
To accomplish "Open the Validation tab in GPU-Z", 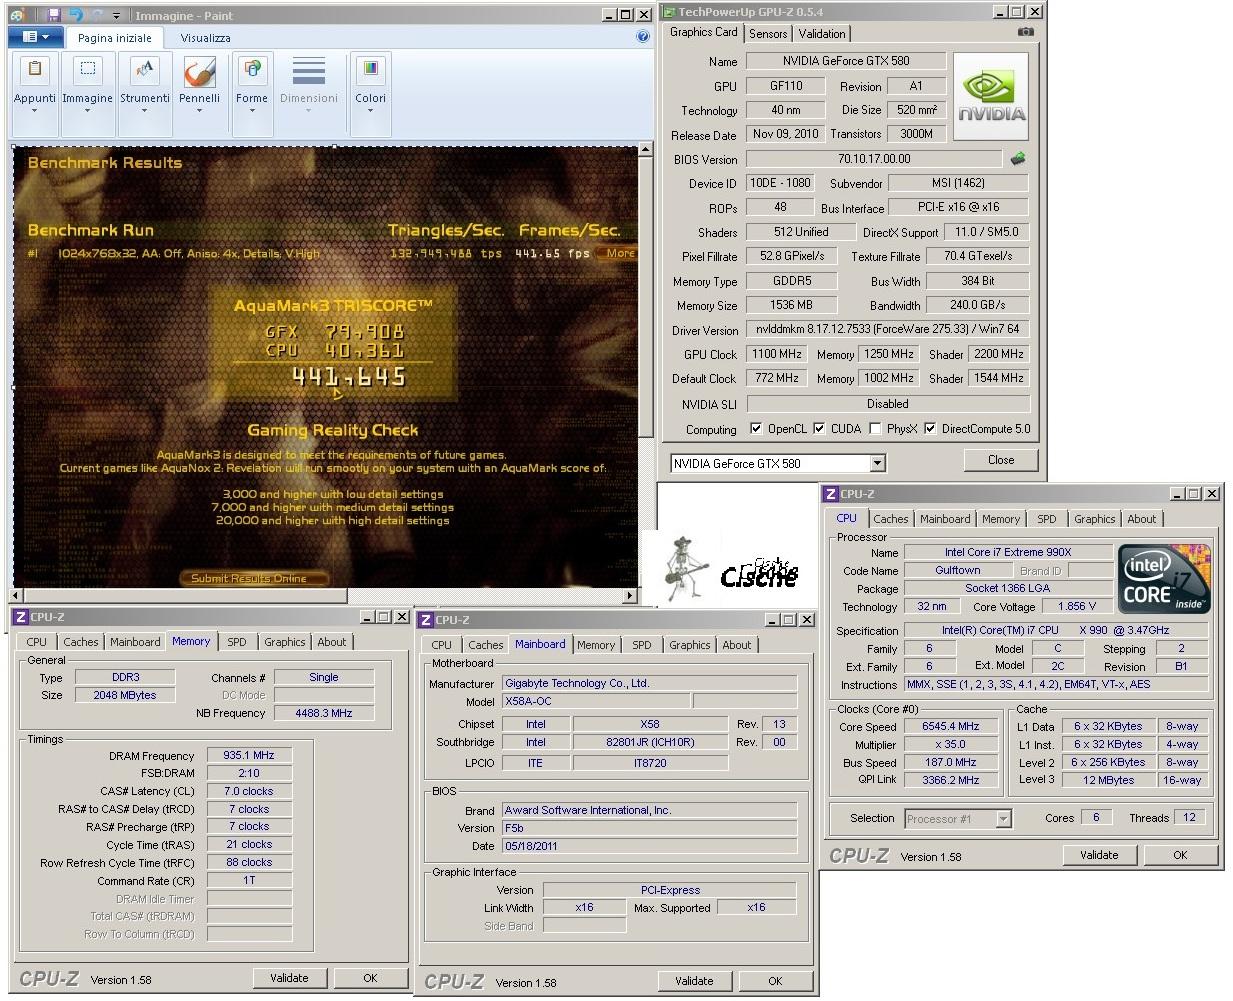I will 822,34.
